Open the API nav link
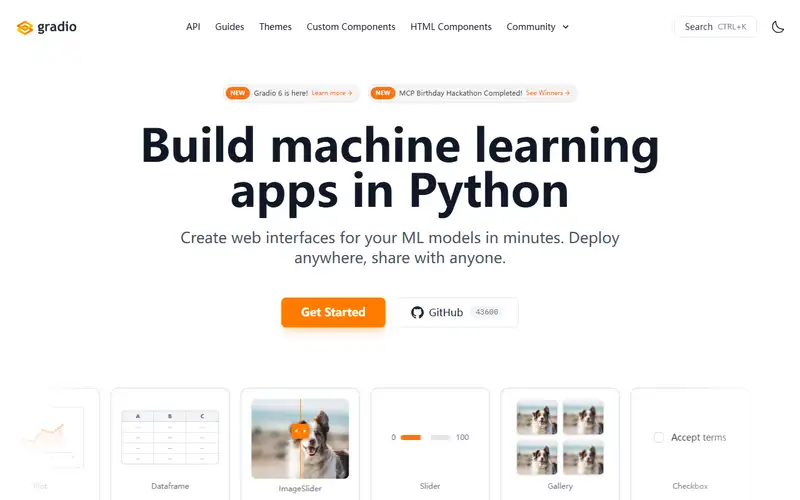The width and height of the screenshot is (800, 500). coord(193,27)
